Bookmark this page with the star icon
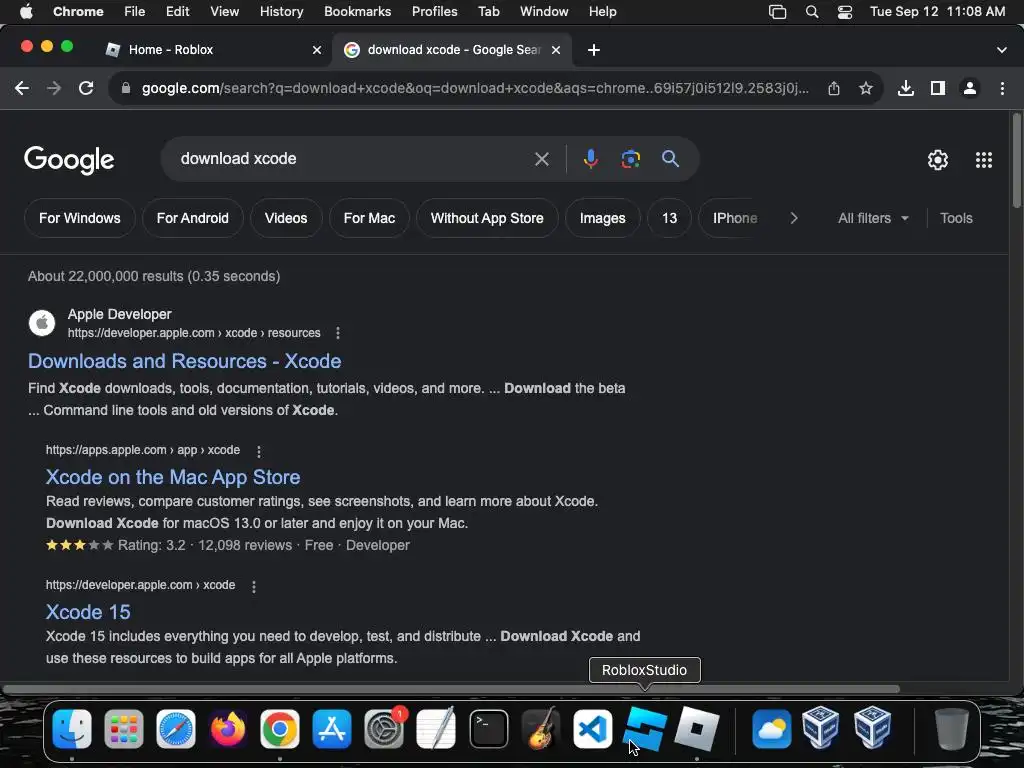Viewport: 1024px width, 768px height. (866, 88)
